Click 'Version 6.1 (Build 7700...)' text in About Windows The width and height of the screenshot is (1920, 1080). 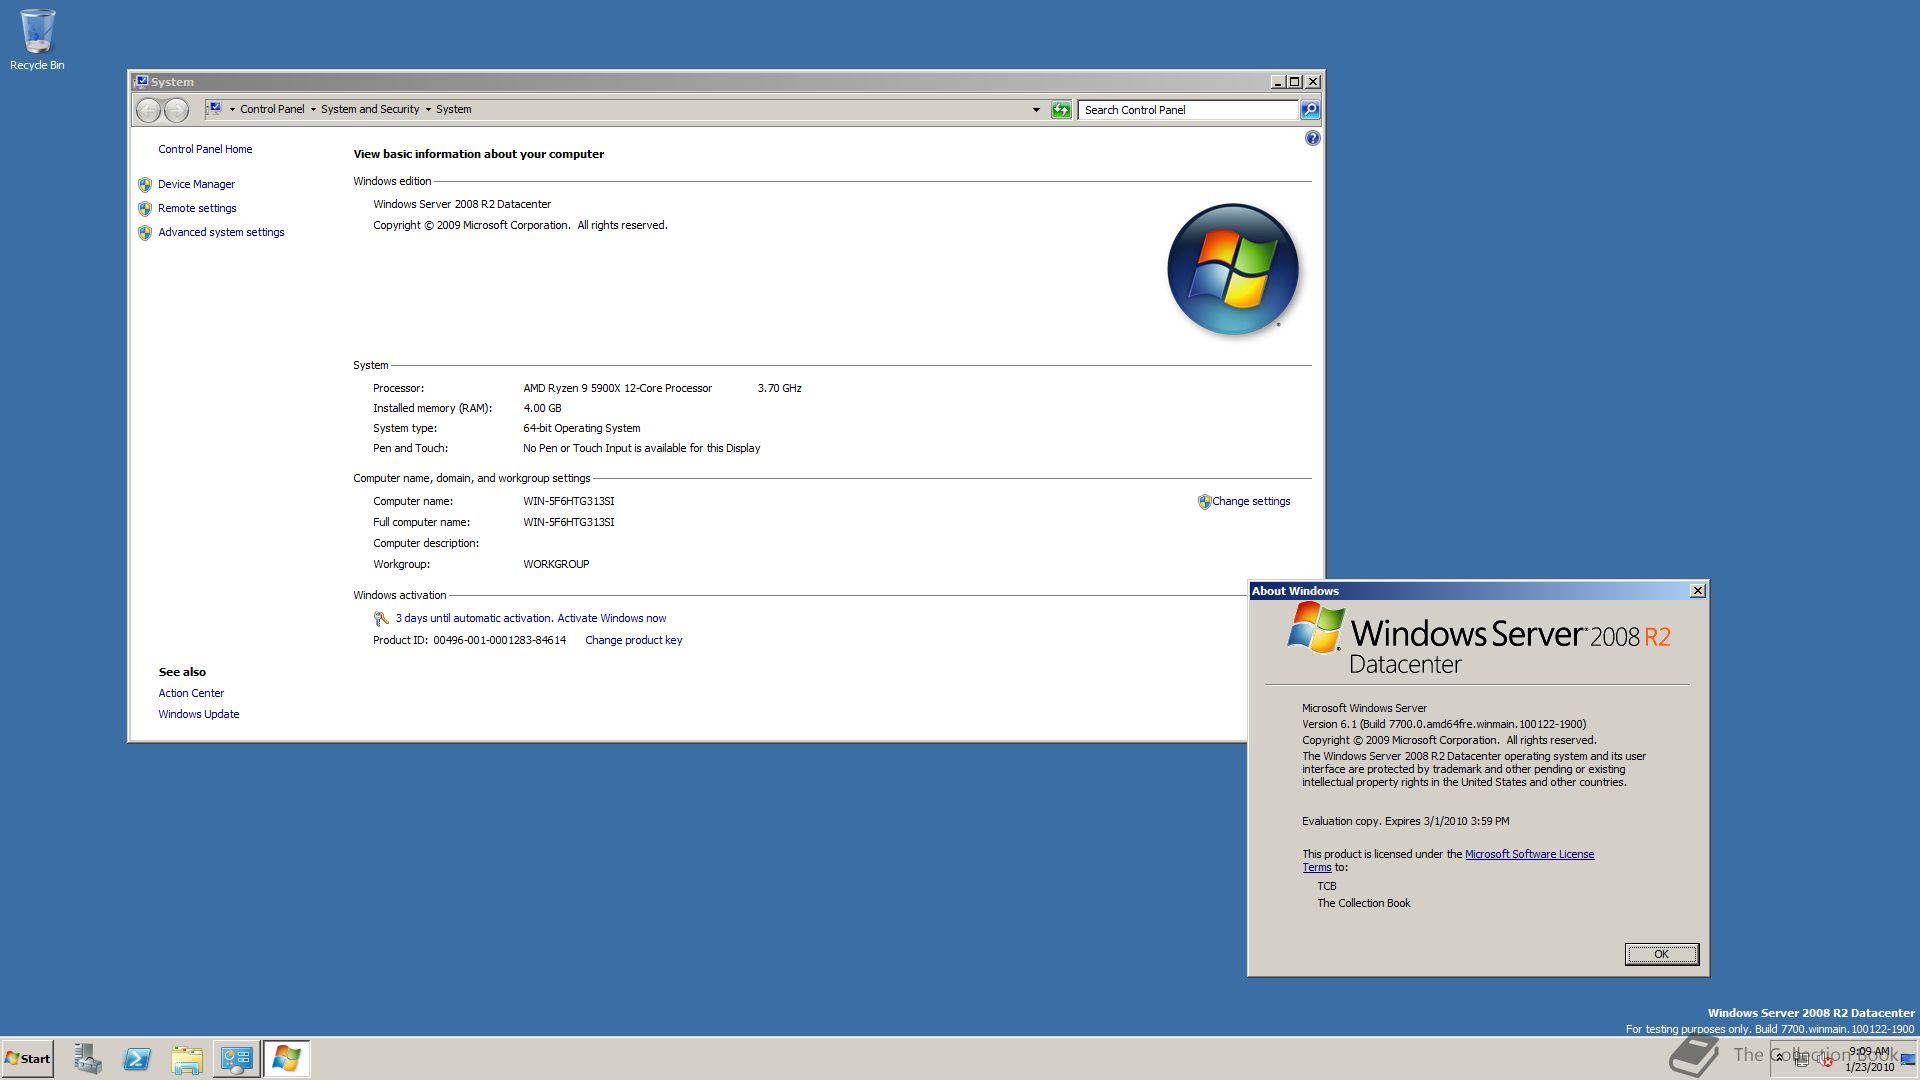[1443, 724]
